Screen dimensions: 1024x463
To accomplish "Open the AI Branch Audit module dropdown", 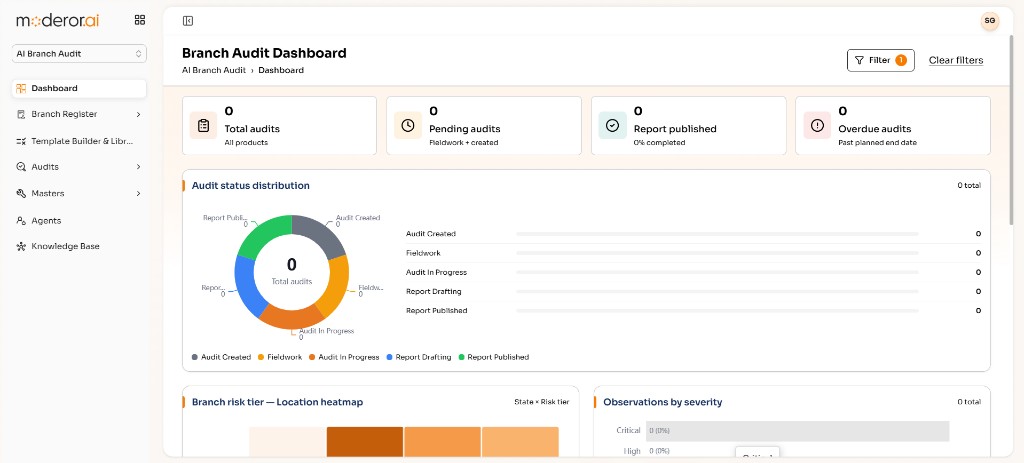I will click(79, 54).
